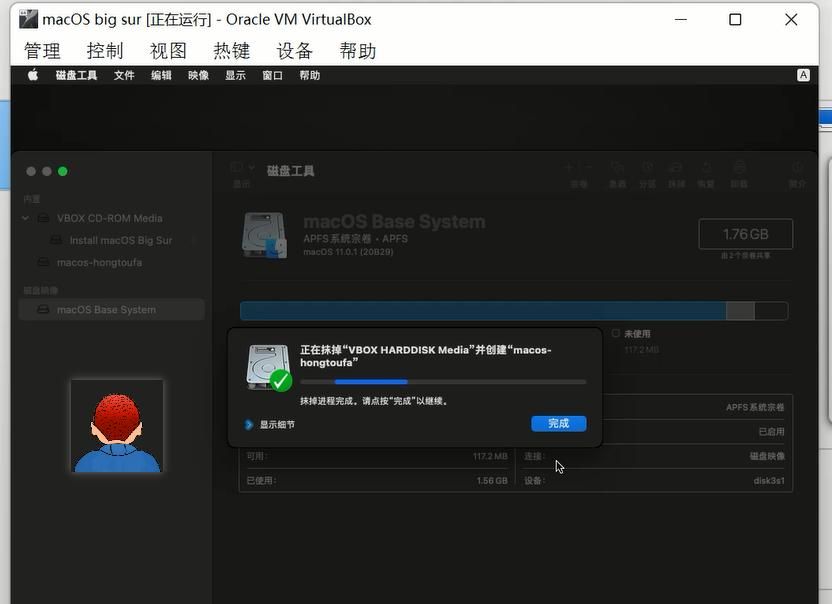Click the 急救 first aid toolbar icon
Screen dimensions: 832x604
click(x=617, y=169)
